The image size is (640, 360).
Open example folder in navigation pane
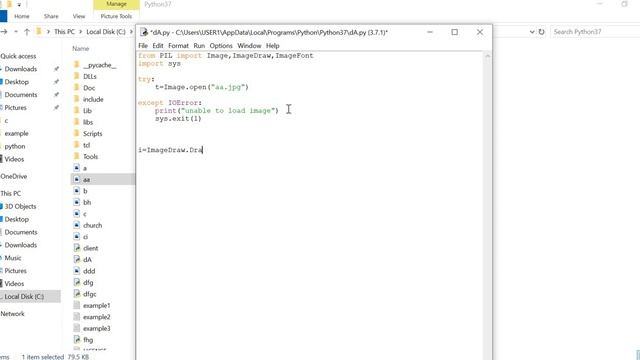(16, 133)
